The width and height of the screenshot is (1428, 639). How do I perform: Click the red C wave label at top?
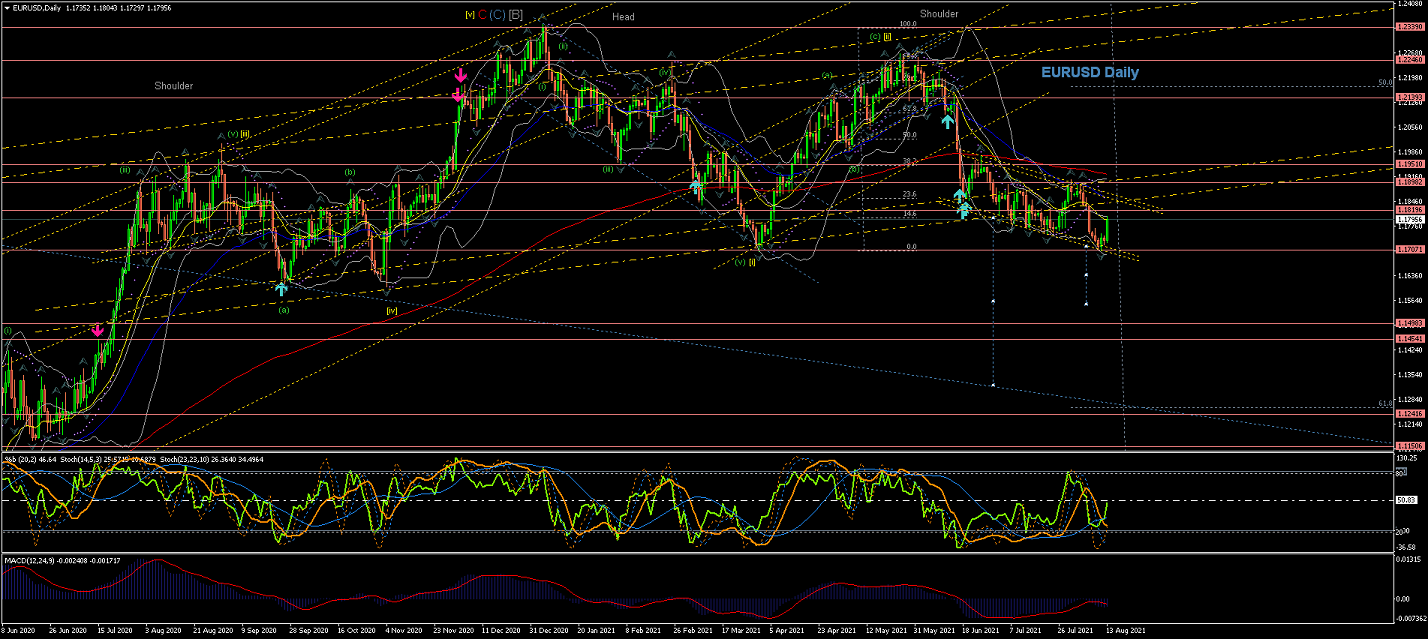483,14
